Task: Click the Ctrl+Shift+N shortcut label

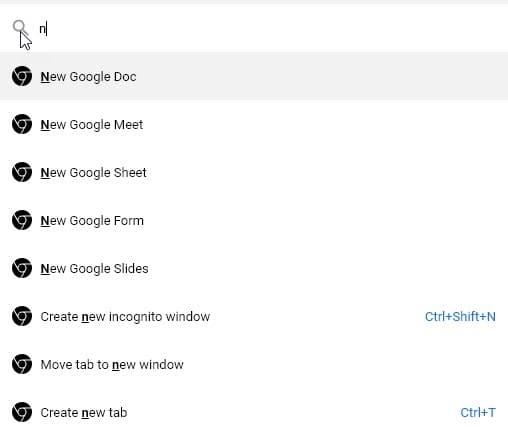Action: pyautogui.click(x=460, y=316)
